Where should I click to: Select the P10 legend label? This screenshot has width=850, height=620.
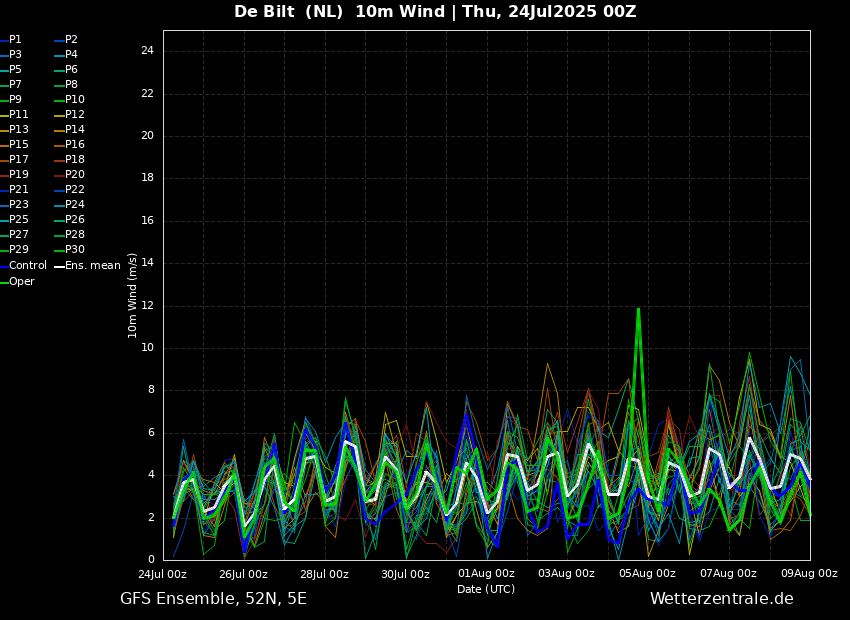pyautogui.click(x=74, y=100)
